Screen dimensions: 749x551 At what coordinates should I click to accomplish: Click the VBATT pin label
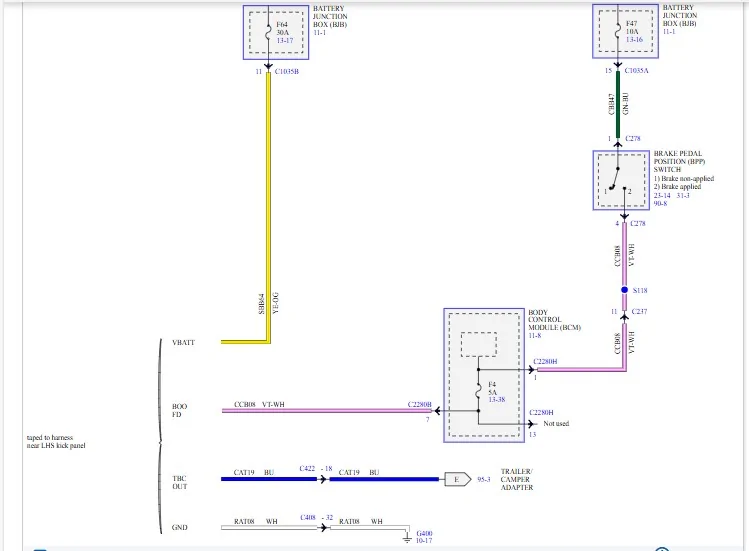183,343
